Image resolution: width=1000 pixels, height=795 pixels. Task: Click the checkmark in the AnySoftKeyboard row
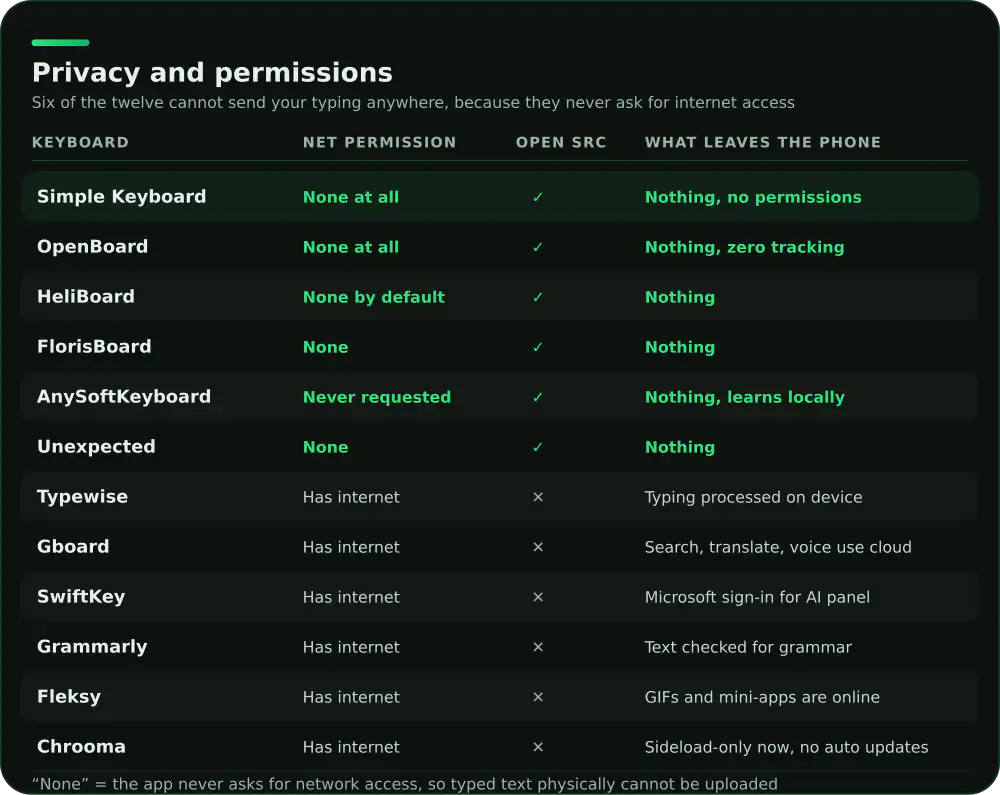pyautogui.click(x=538, y=397)
